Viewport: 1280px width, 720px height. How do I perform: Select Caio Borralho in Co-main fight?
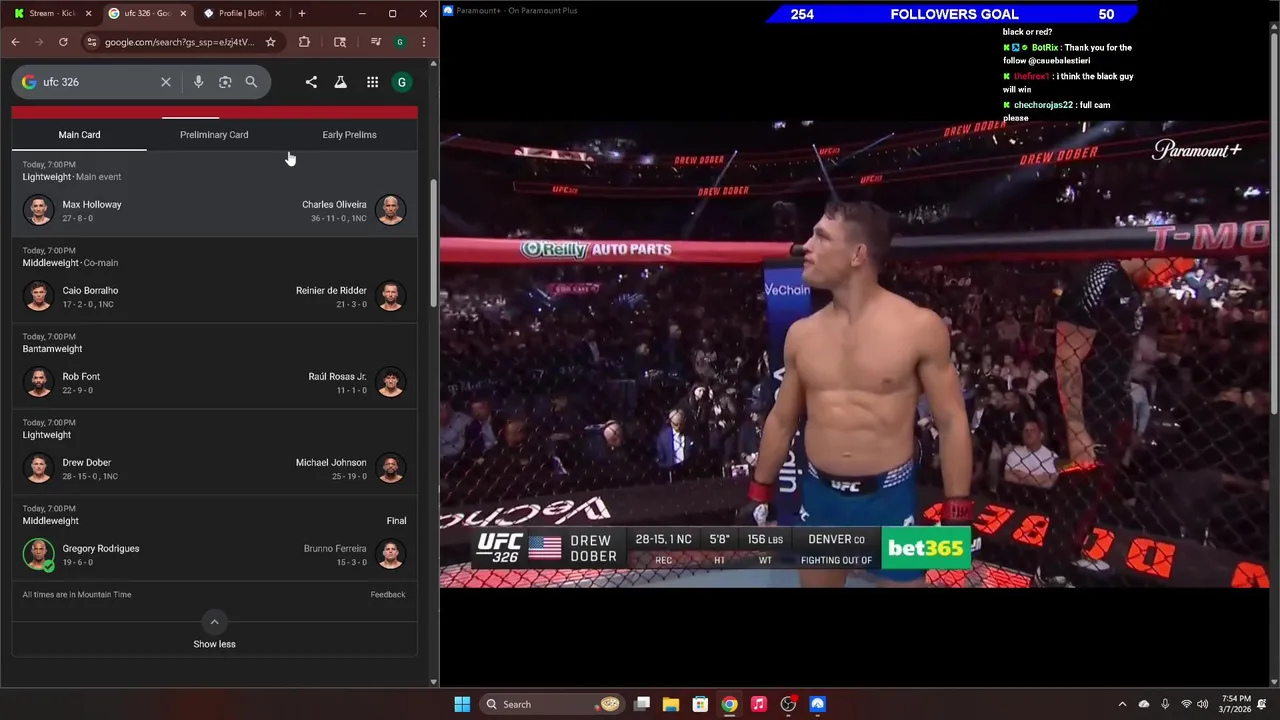point(90,290)
